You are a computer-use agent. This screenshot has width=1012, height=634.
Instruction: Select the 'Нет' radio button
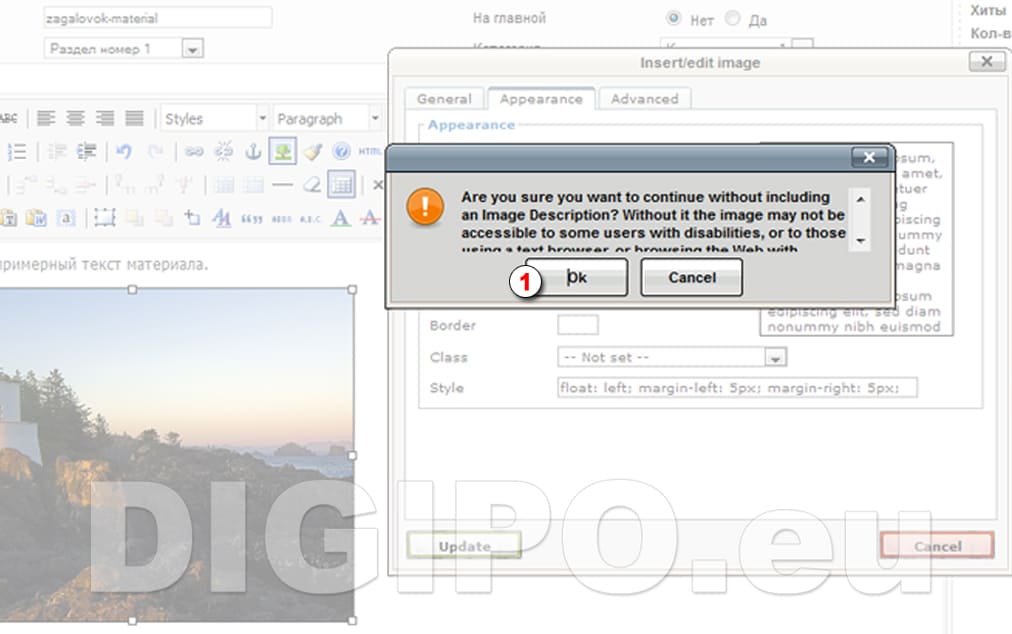point(673,18)
